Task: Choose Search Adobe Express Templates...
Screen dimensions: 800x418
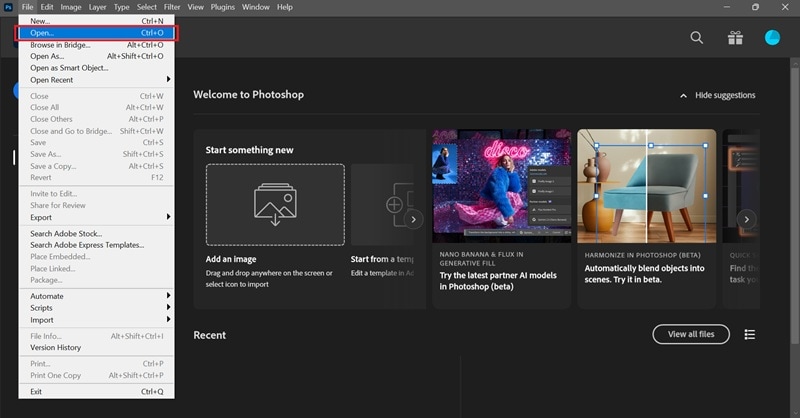Action: point(96,245)
